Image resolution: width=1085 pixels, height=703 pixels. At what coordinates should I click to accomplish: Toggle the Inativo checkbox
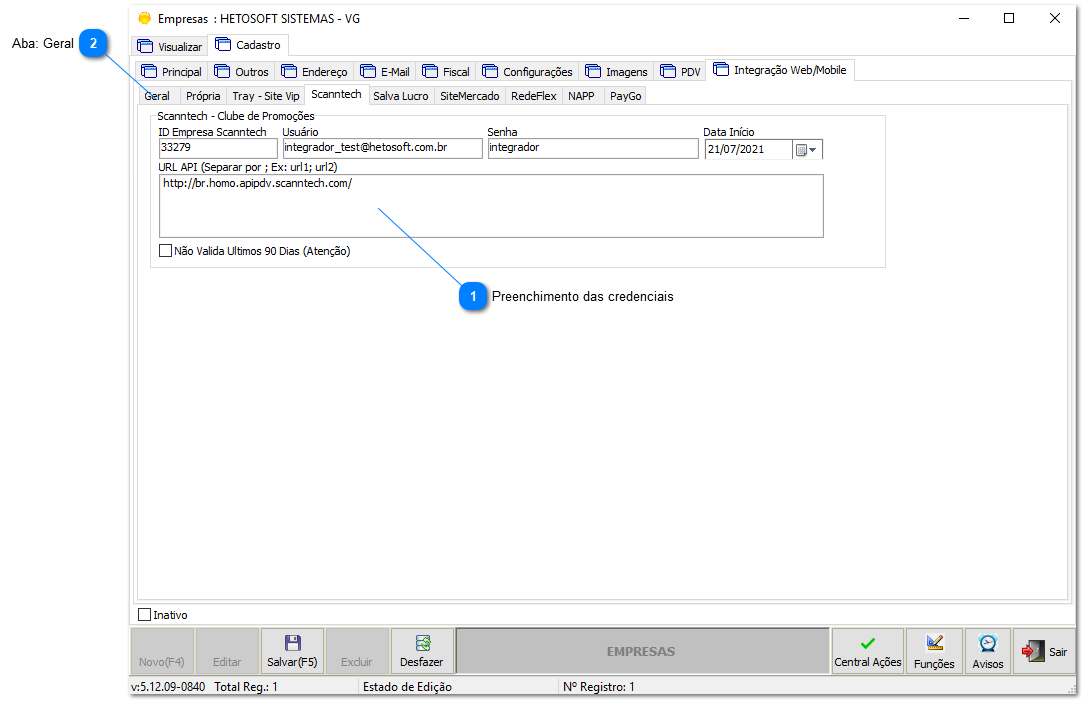point(145,615)
